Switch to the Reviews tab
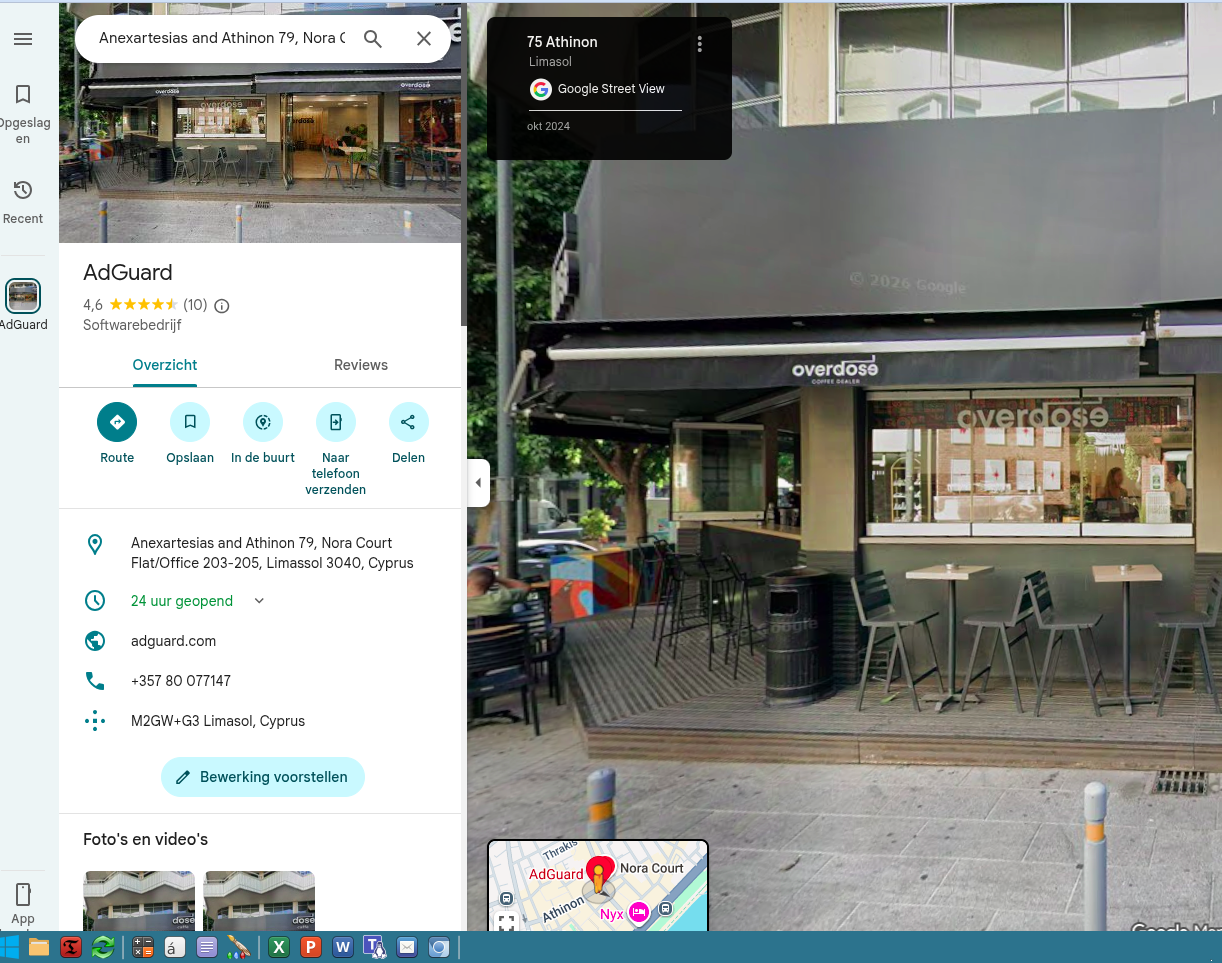 [x=361, y=365]
